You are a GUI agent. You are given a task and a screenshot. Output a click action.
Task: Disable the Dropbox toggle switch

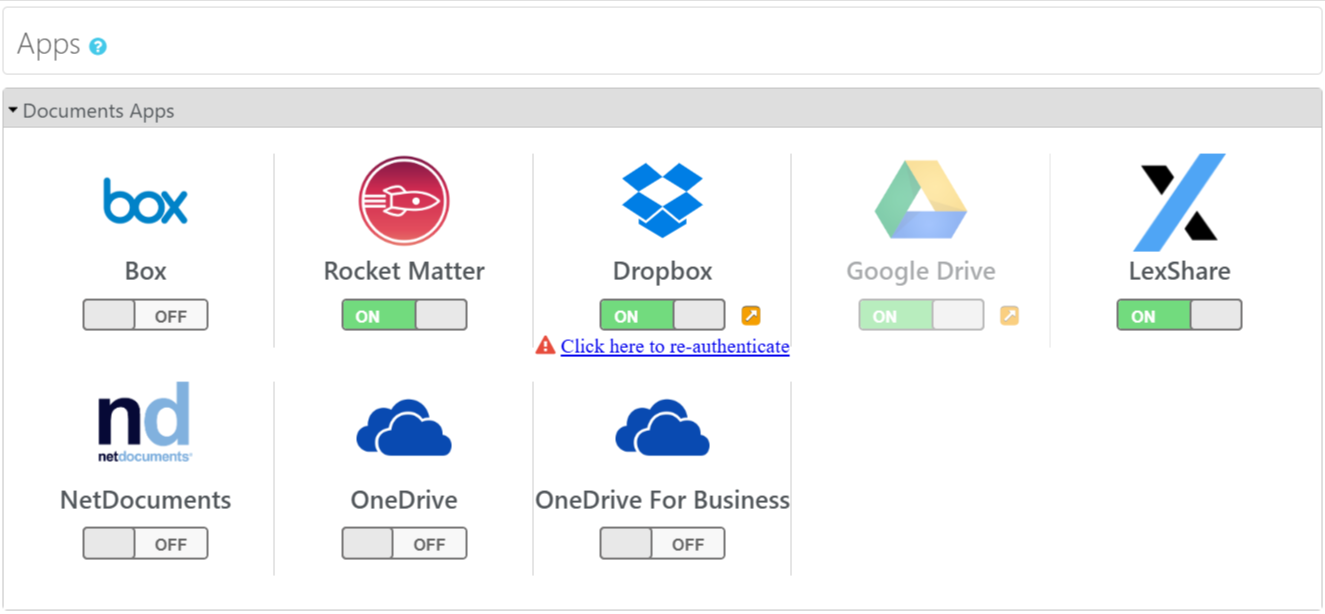tap(662, 315)
